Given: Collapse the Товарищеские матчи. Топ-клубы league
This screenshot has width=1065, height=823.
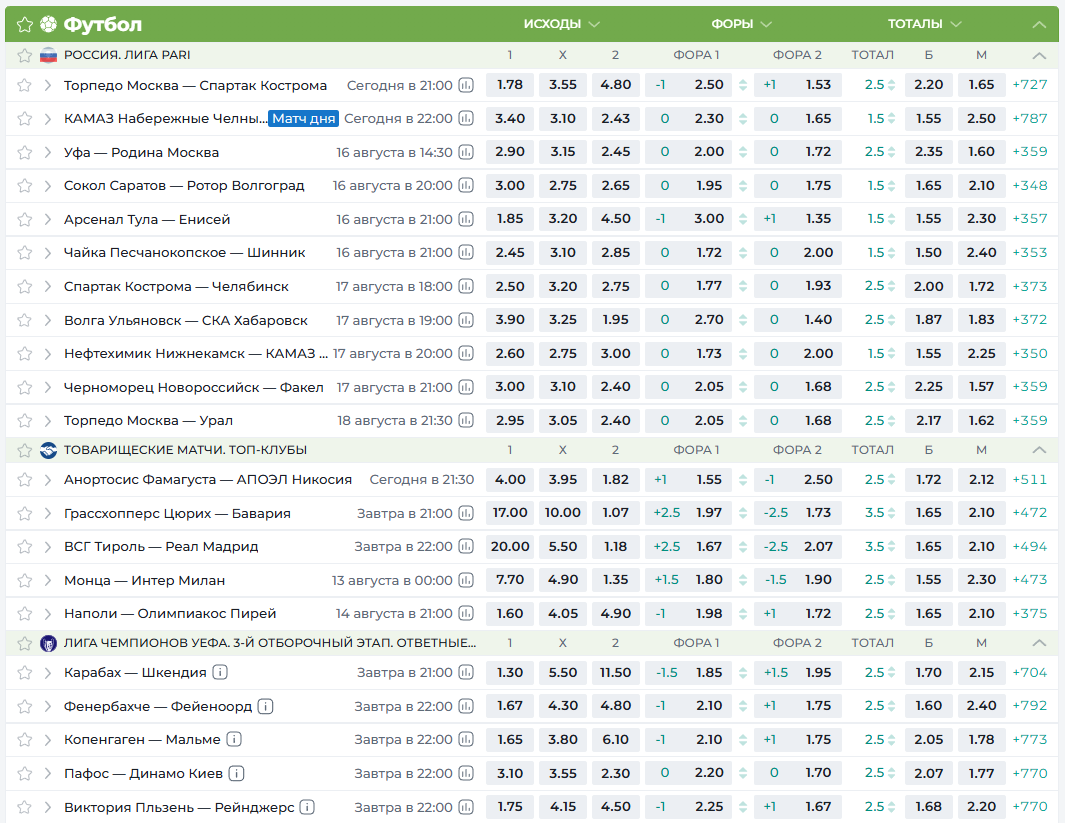Looking at the screenshot, I should click(x=1039, y=450).
